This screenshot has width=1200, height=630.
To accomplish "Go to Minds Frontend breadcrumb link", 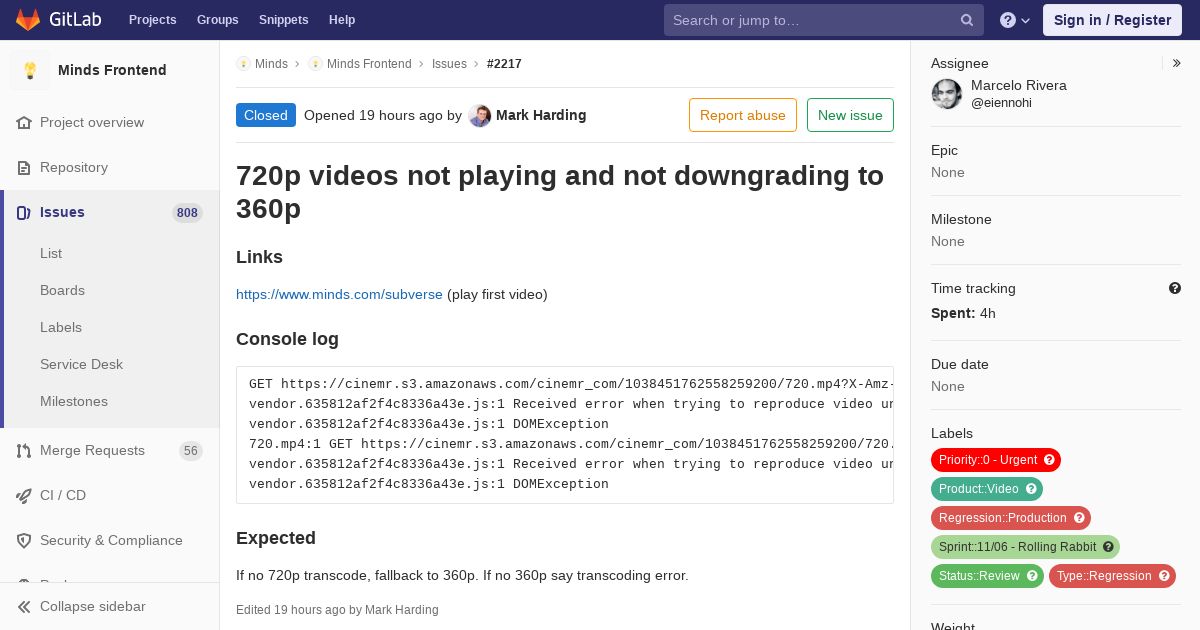I will coord(369,63).
